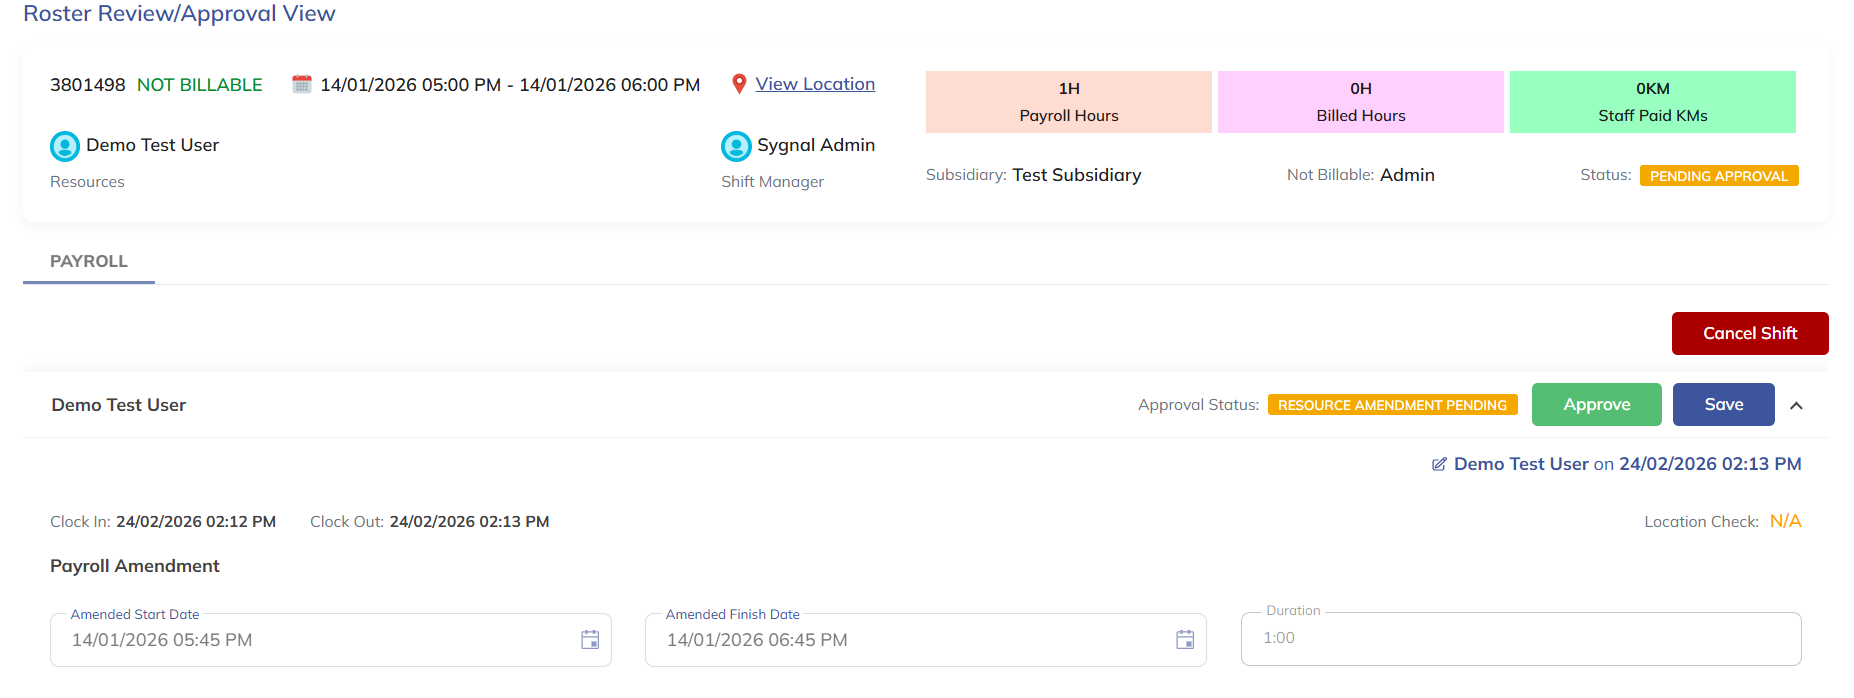This screenshot has width=1854, height=698.
Task: Click the red location pin icon
Action: click(x=739, y=84)
